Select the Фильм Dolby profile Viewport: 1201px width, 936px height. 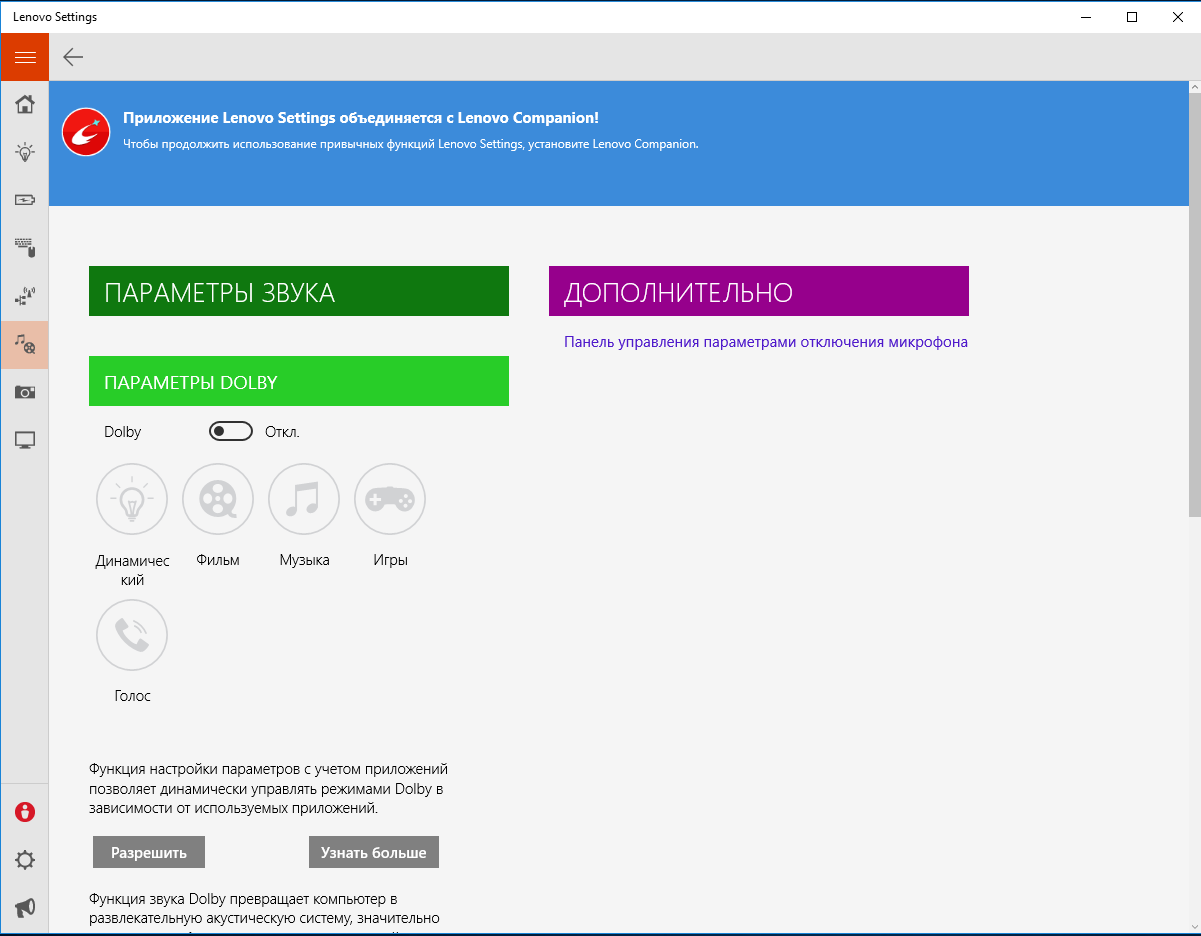(x=218, y=499)
